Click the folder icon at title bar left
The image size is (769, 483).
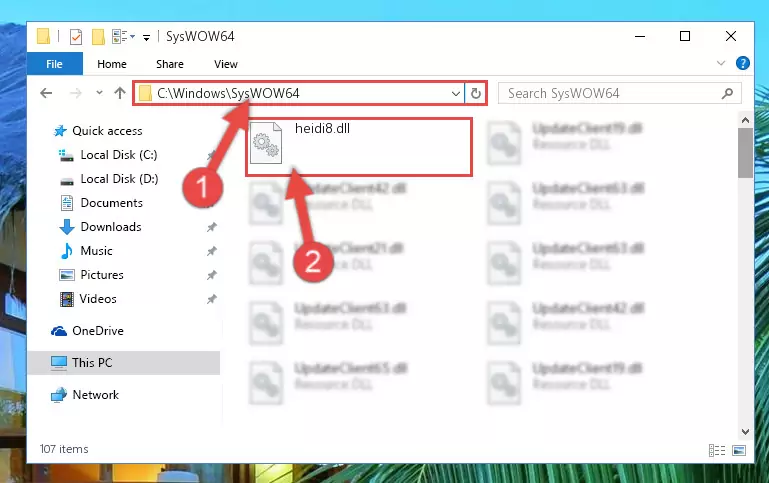coord(43,37)
